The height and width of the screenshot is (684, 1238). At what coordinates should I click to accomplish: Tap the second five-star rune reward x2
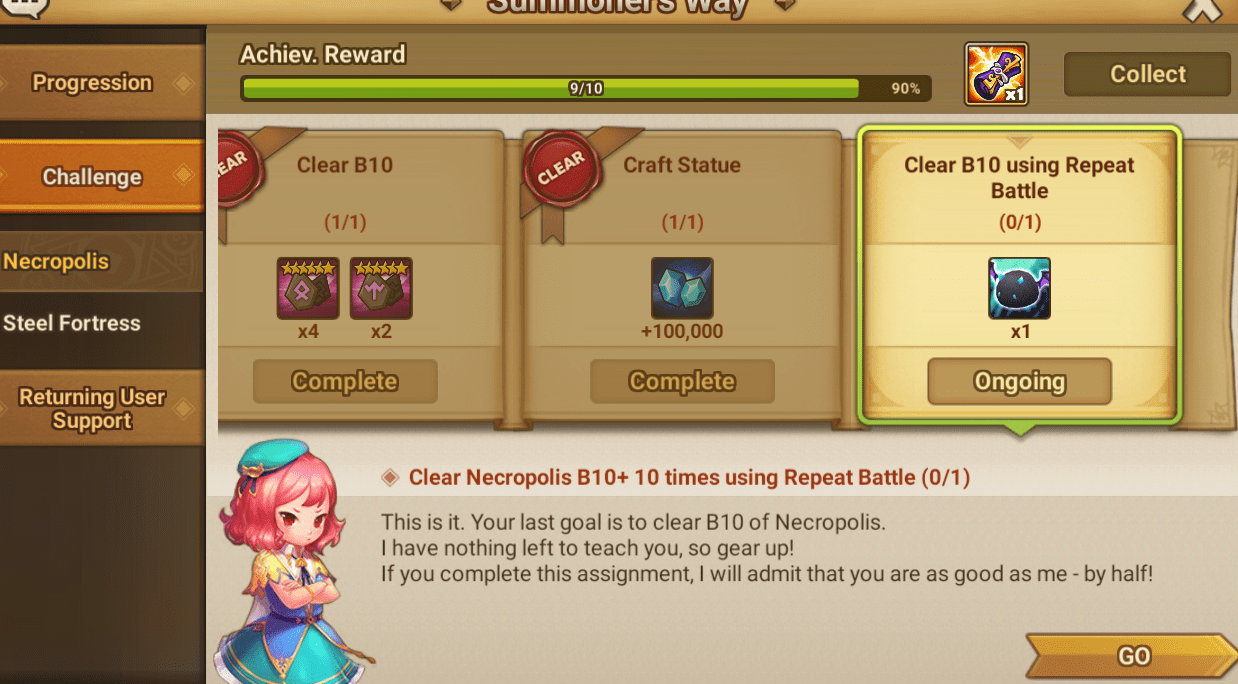click(x=381, y=288)
